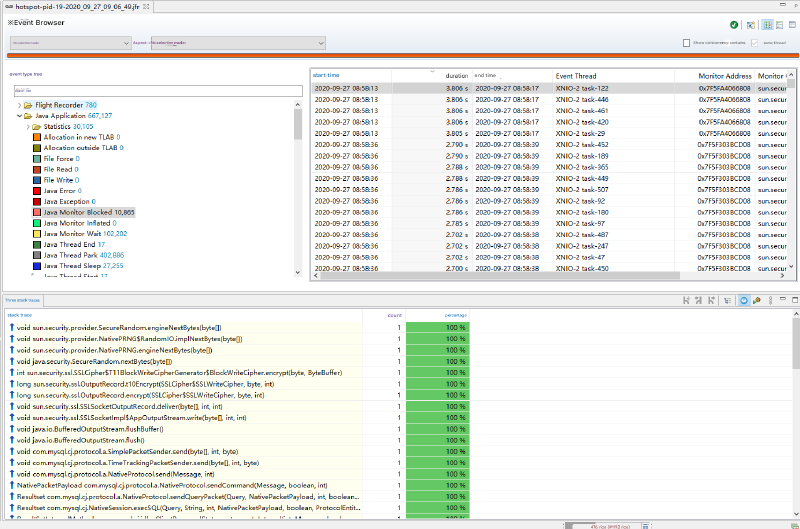Click the first frame group icon in stack trace toolbar
The image size is (800, 529).
(686, 300)
